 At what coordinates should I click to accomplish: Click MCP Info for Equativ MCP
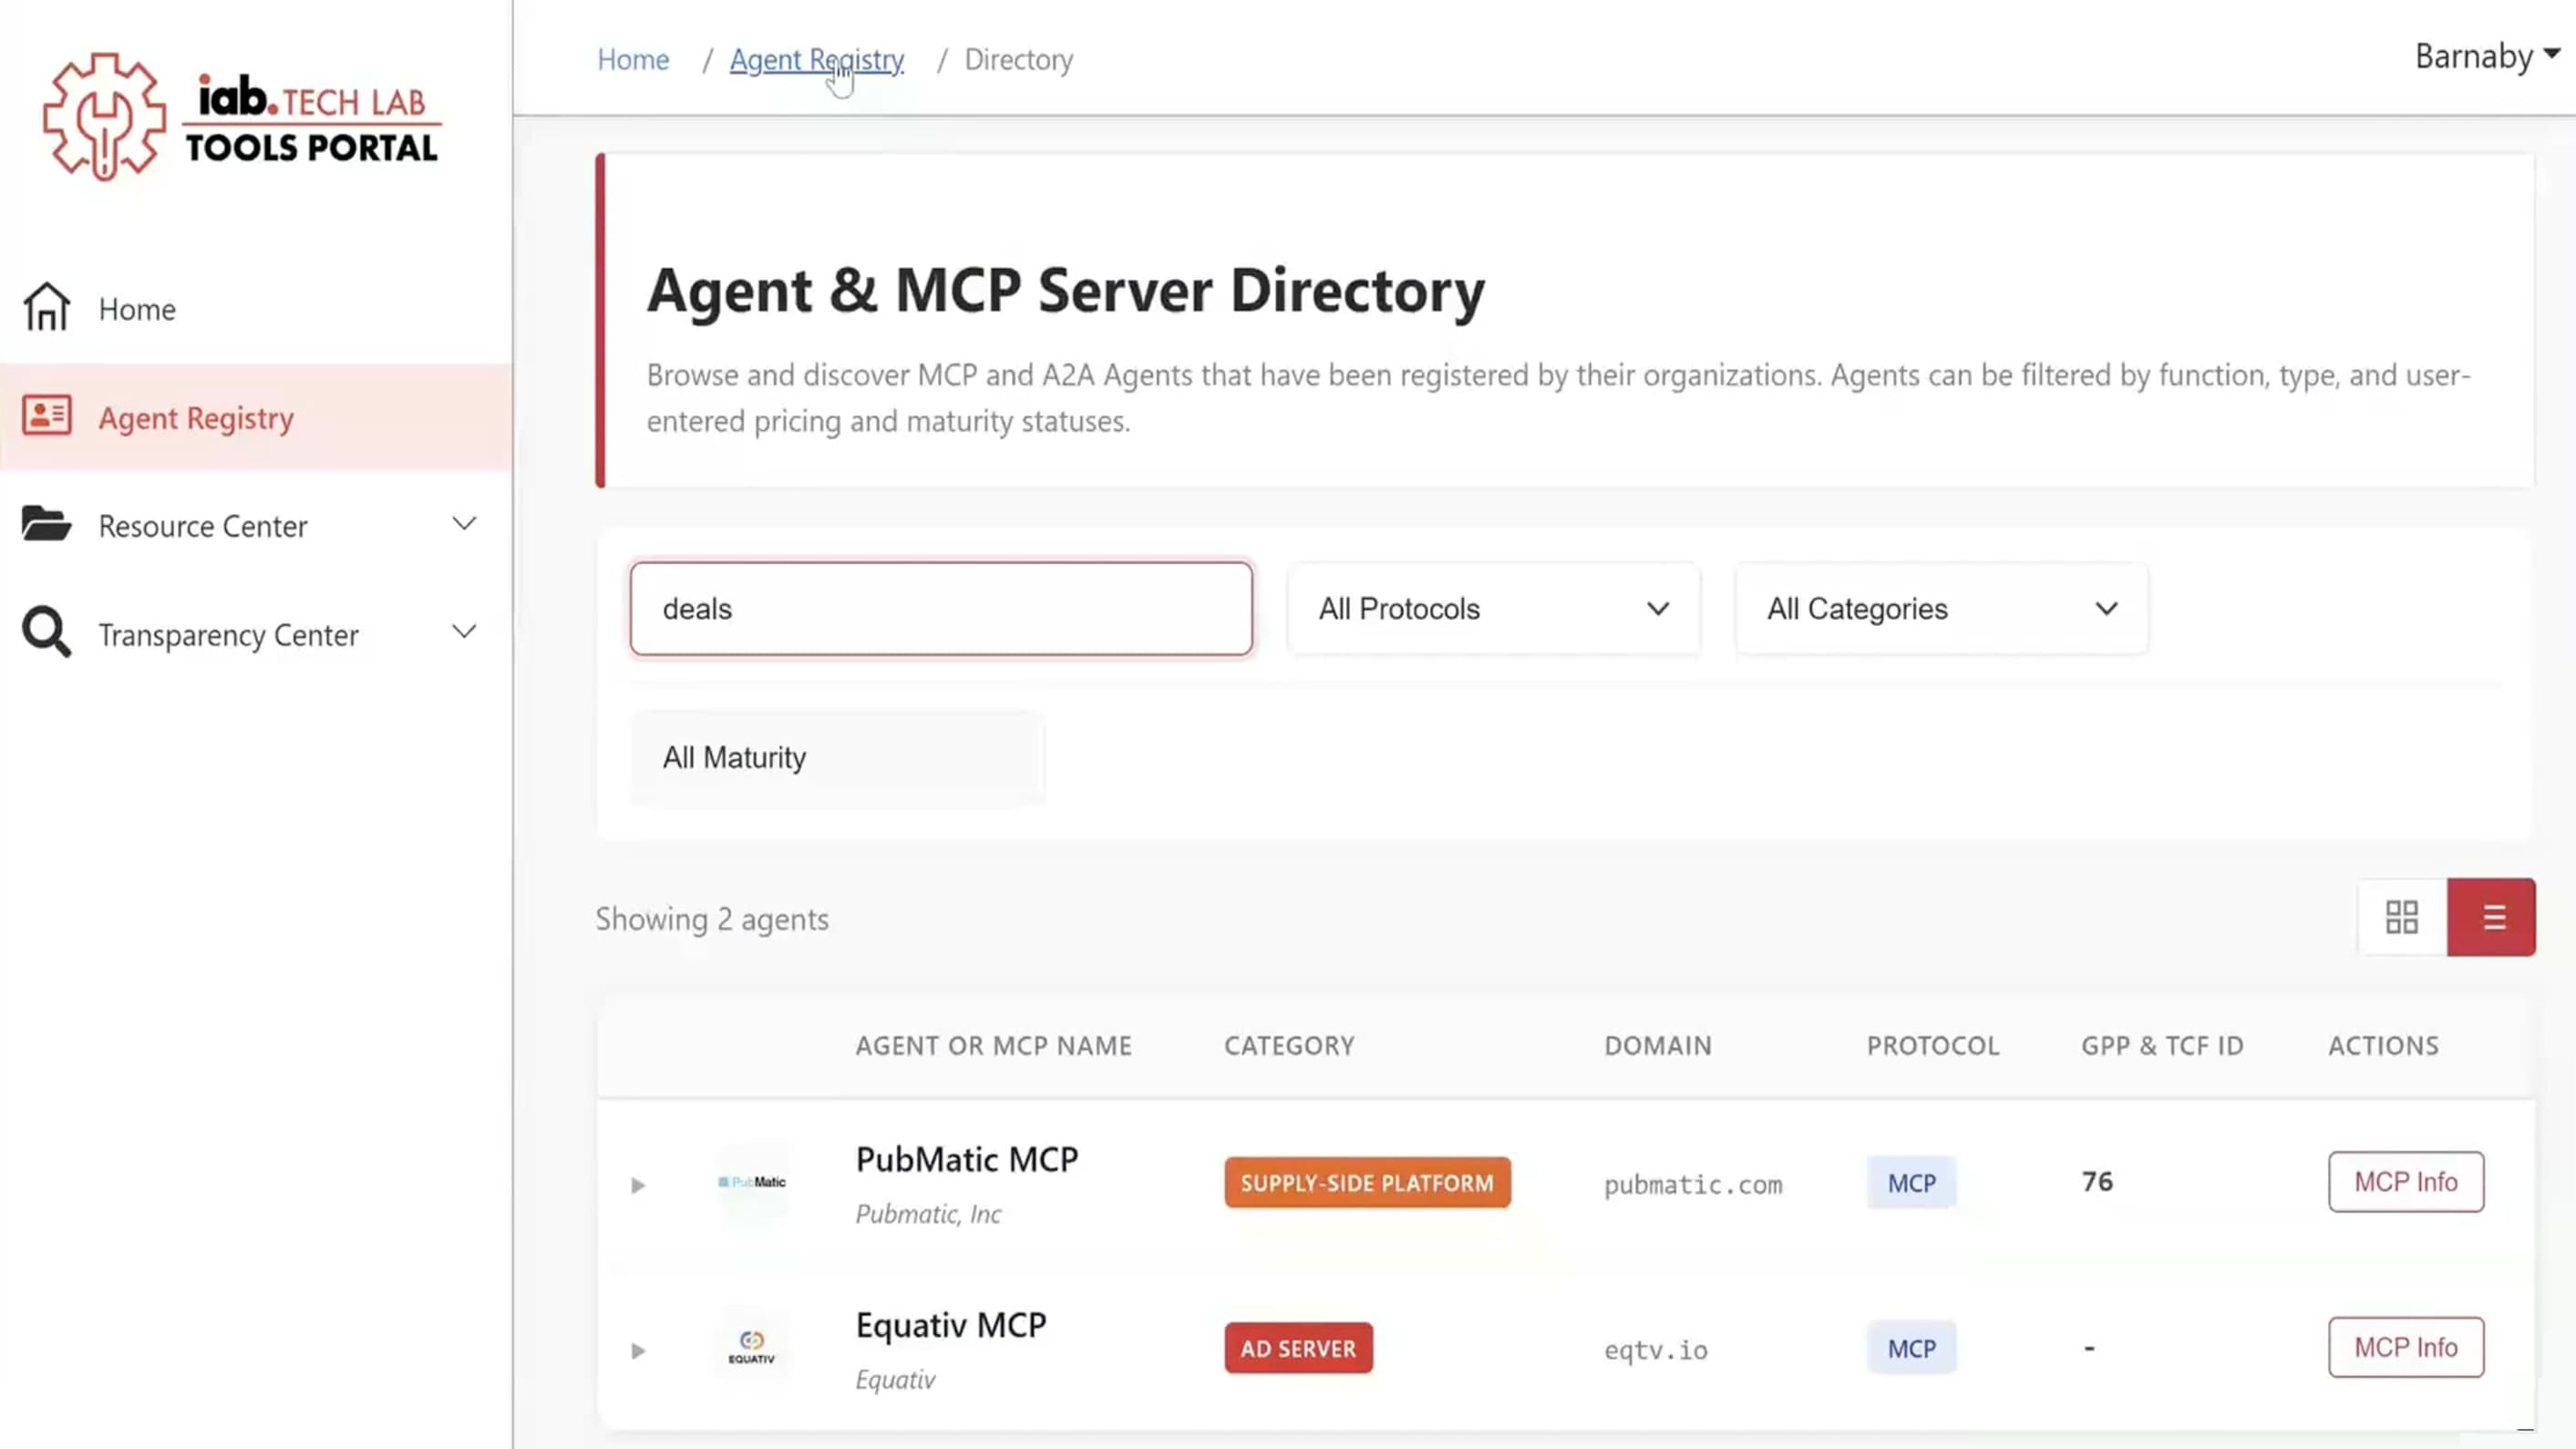click(2406, 1347)
